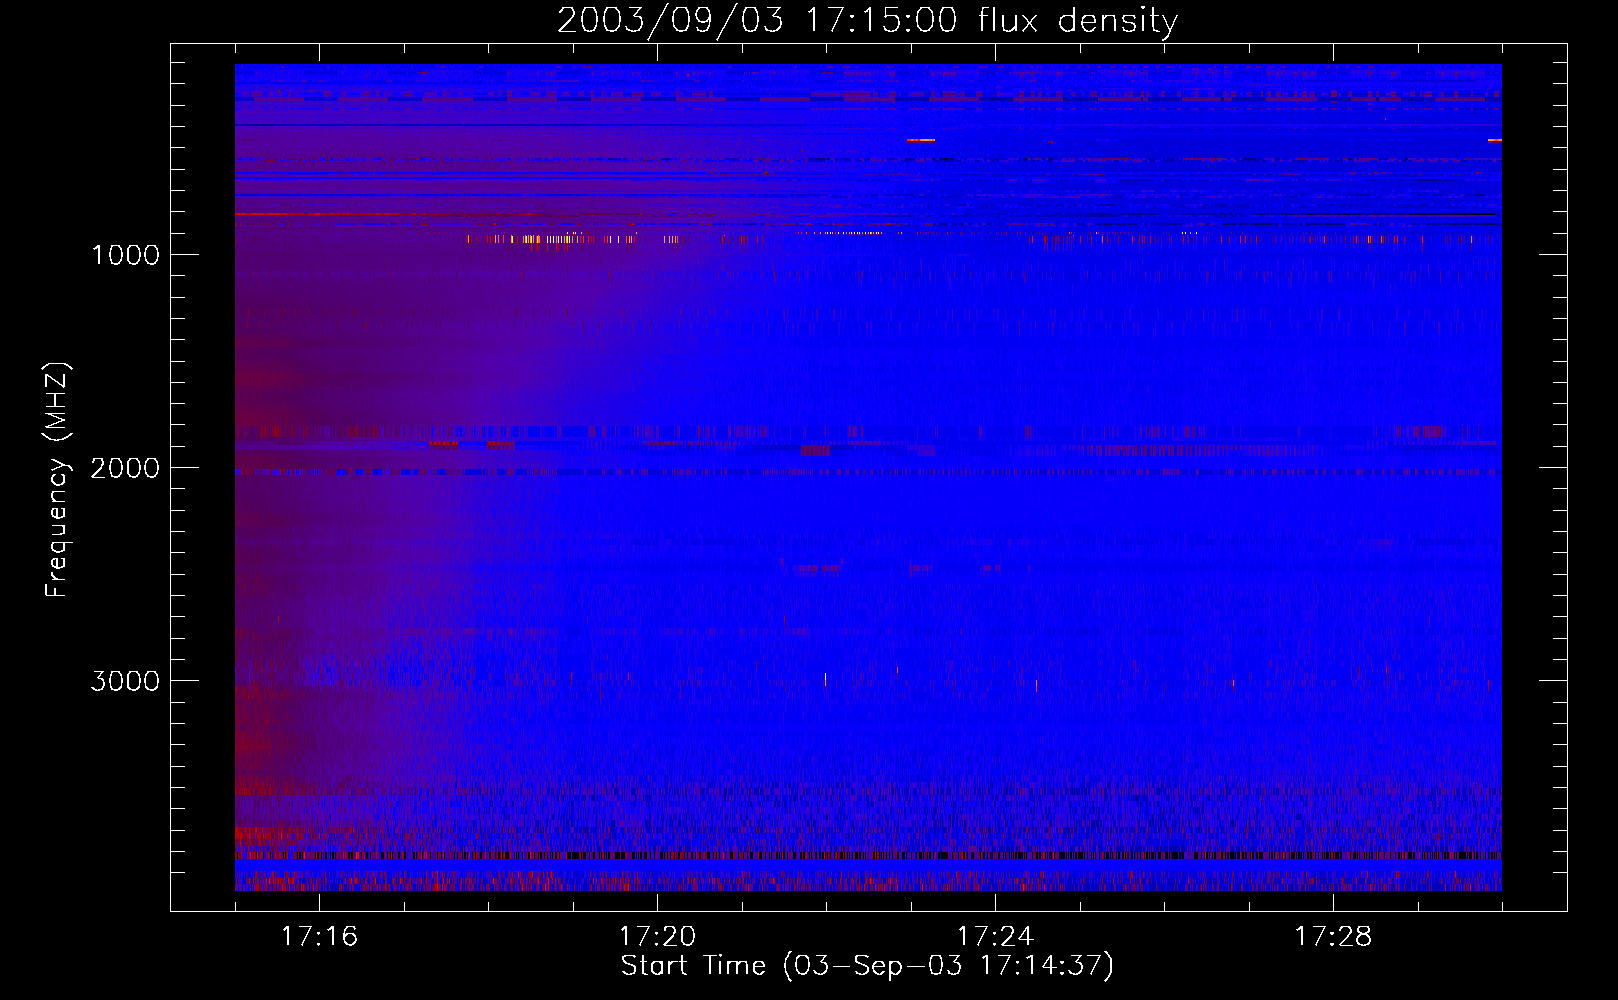Click the 17:24 time tick label
Screen dimensions: 1618x1000
[x=995, y=936]
